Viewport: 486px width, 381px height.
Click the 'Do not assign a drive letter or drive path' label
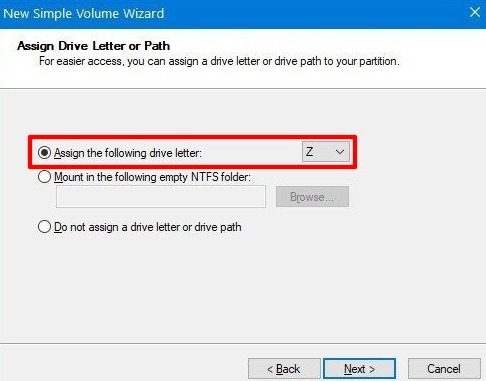[148, 227]
